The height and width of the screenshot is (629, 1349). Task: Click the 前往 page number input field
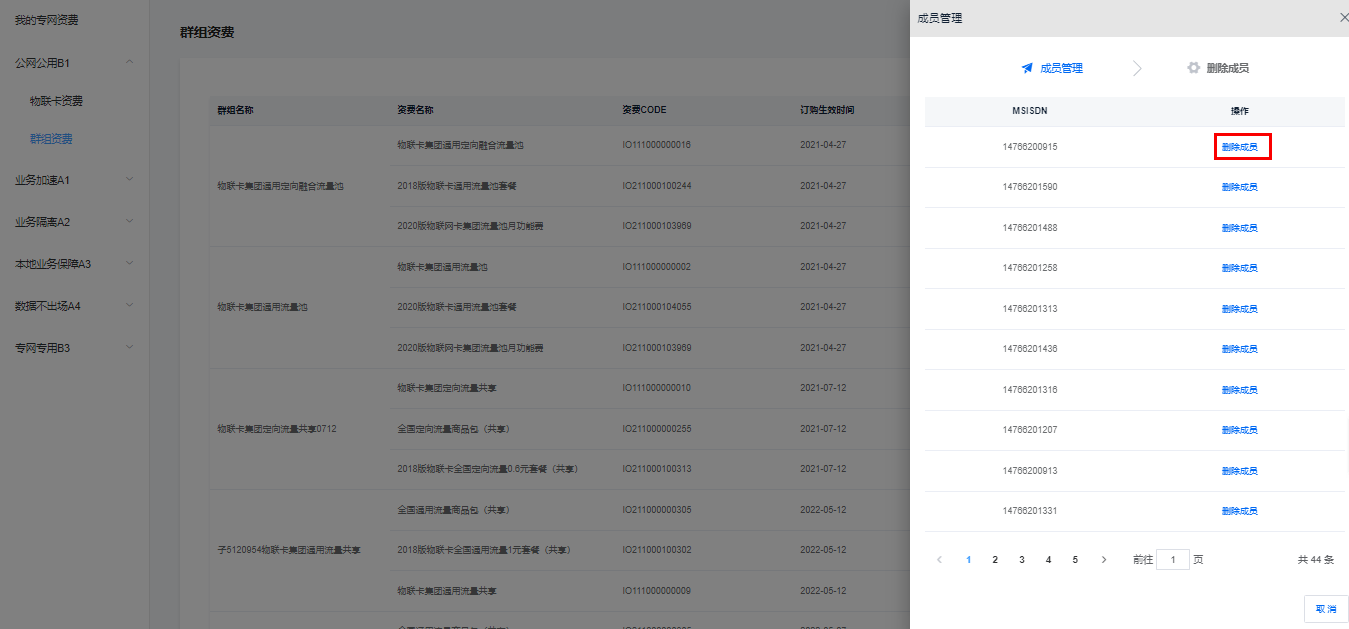point(1172,560)
